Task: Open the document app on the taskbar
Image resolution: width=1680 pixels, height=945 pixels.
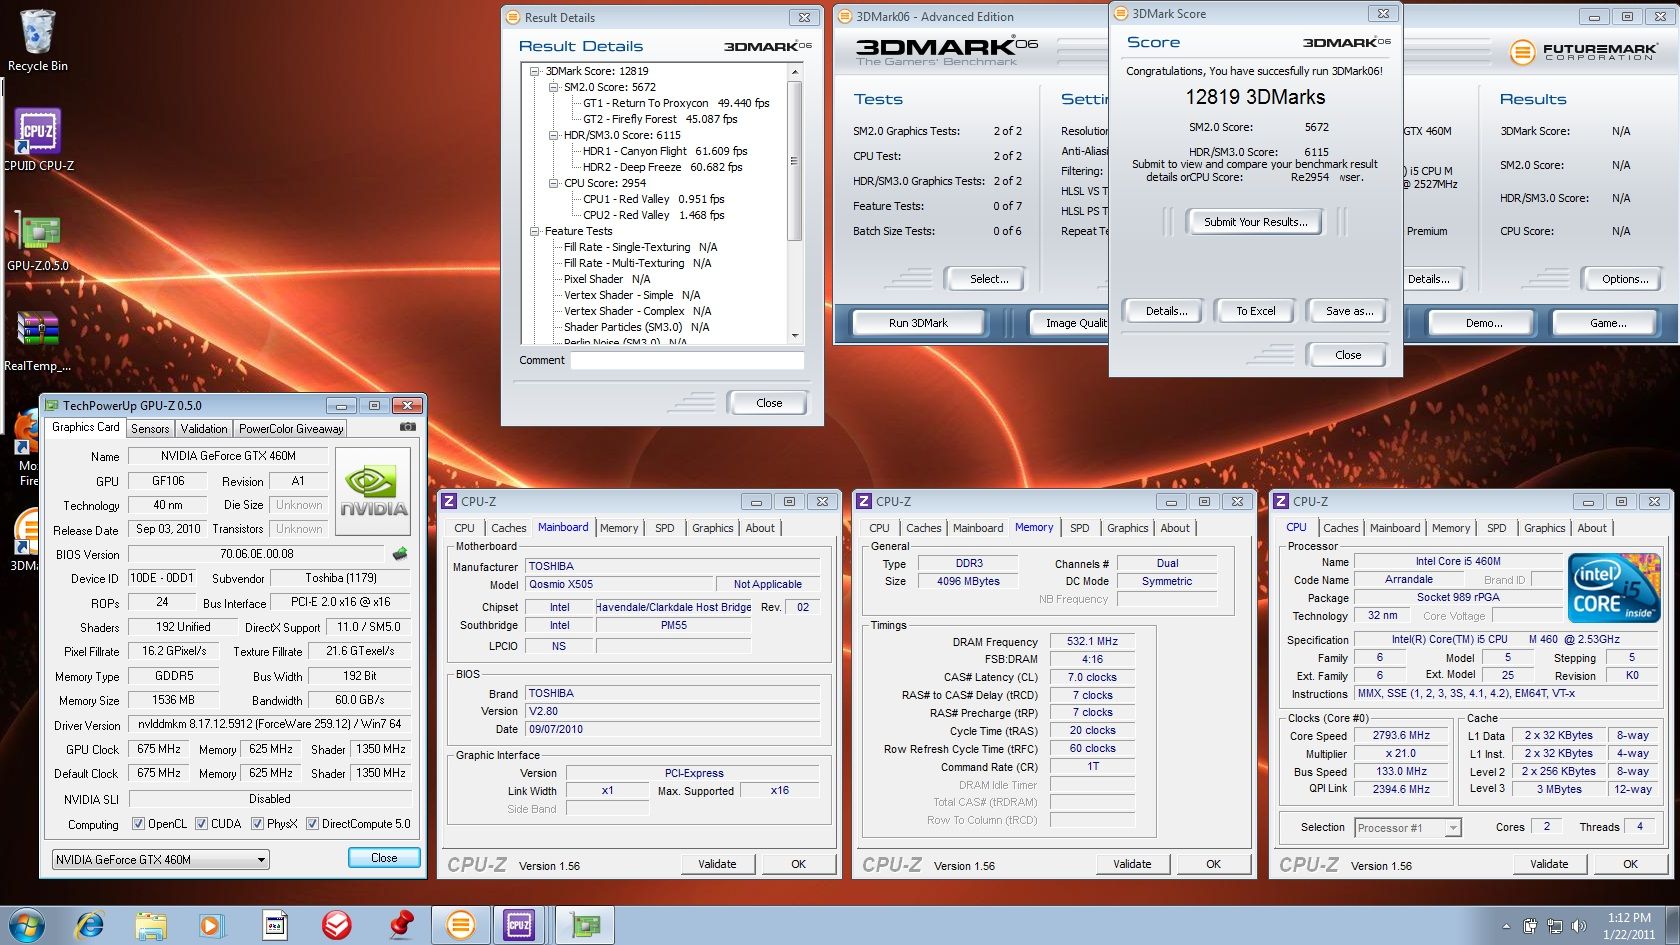Action: [275, 926]
